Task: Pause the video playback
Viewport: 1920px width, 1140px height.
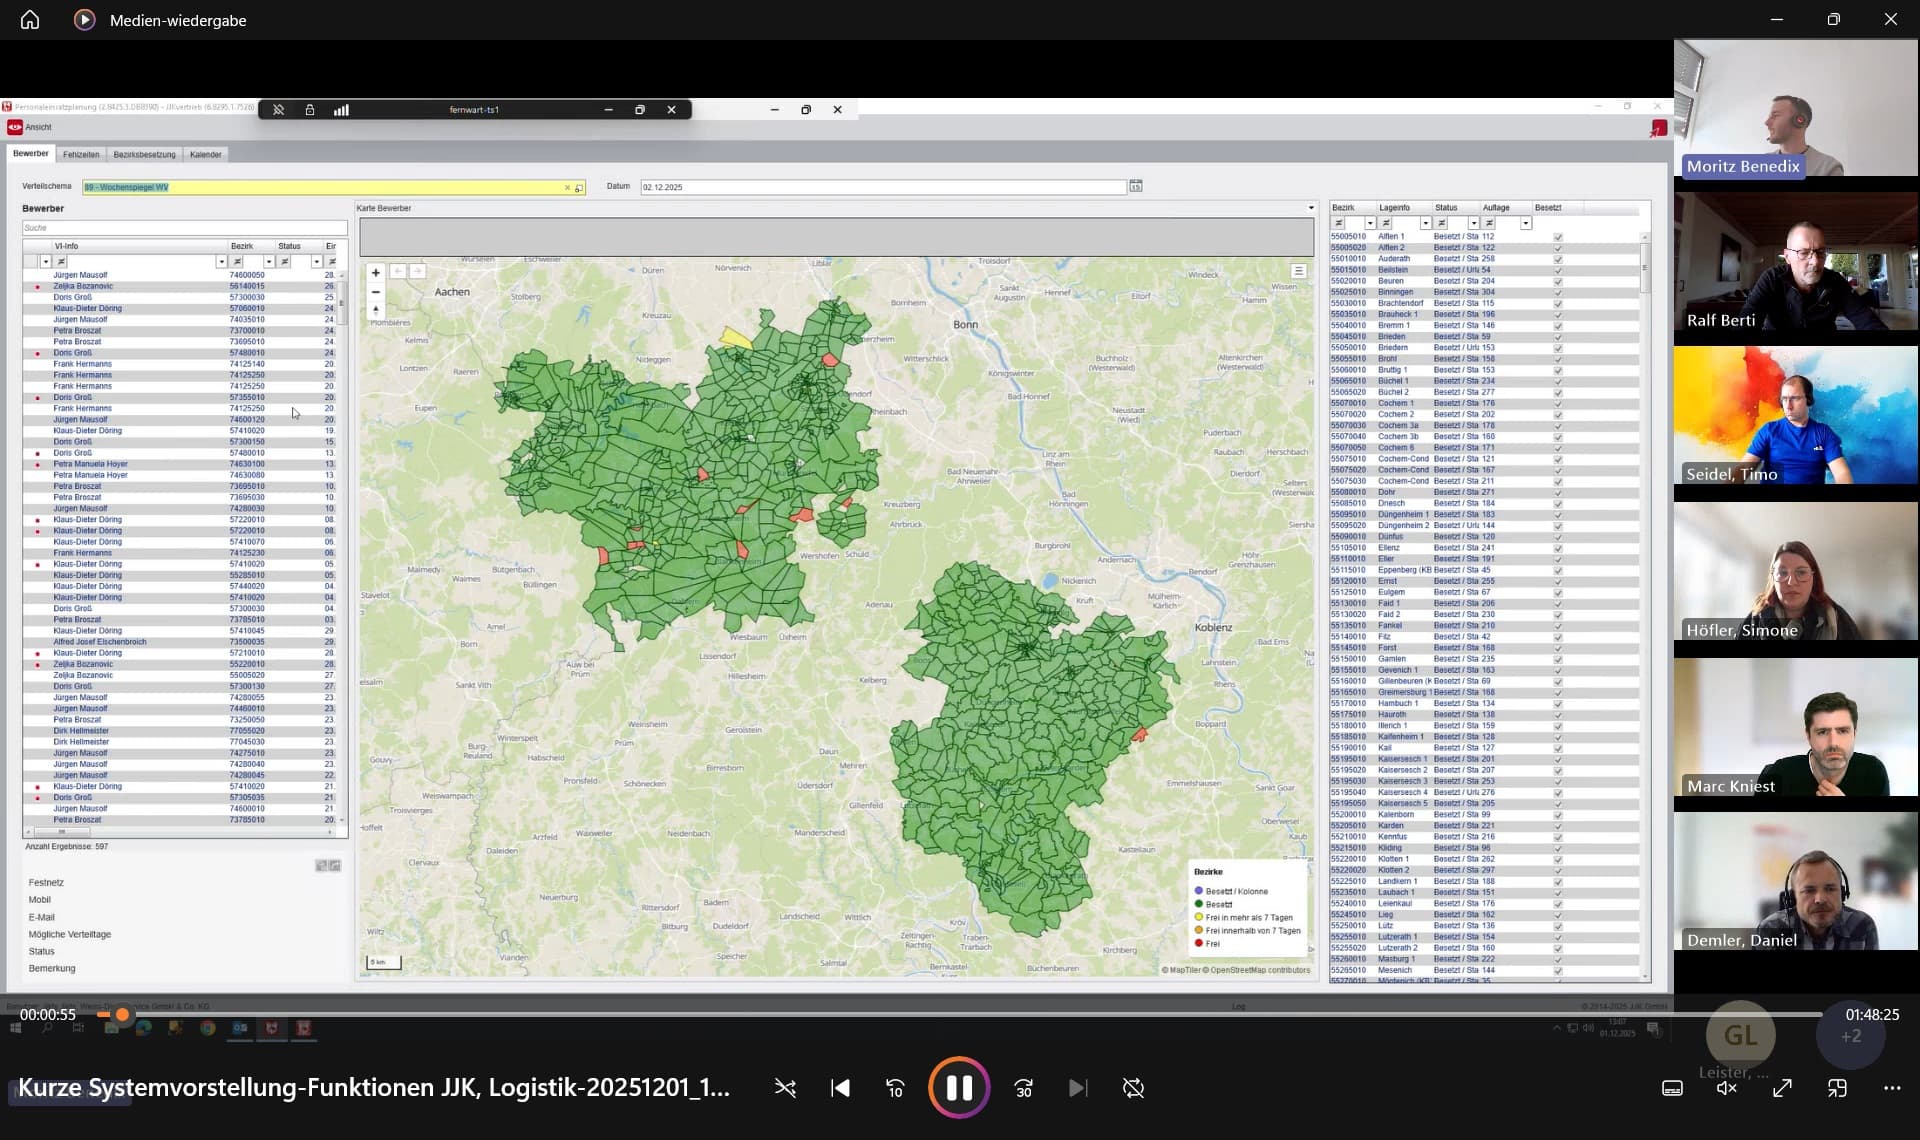Action: click(958, 1088)
